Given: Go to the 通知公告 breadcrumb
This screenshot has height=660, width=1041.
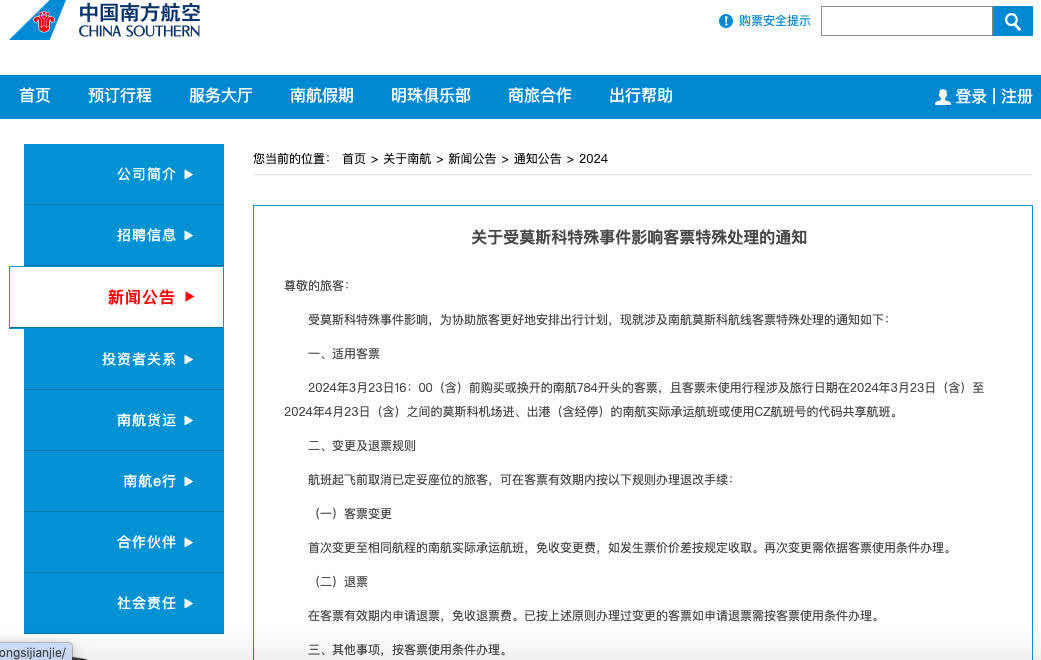Looking at the screenshot, I should point(538,159).
